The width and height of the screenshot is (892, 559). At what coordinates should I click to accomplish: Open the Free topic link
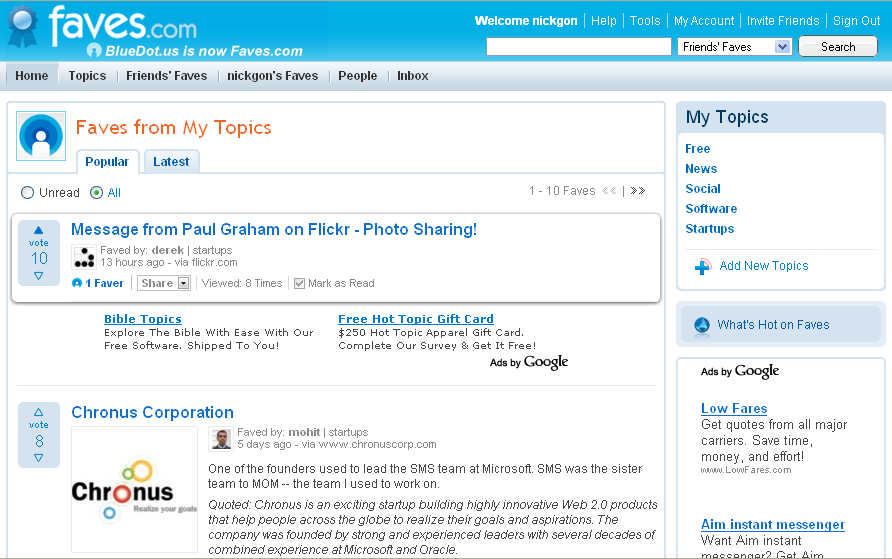(x=697, y=149)
